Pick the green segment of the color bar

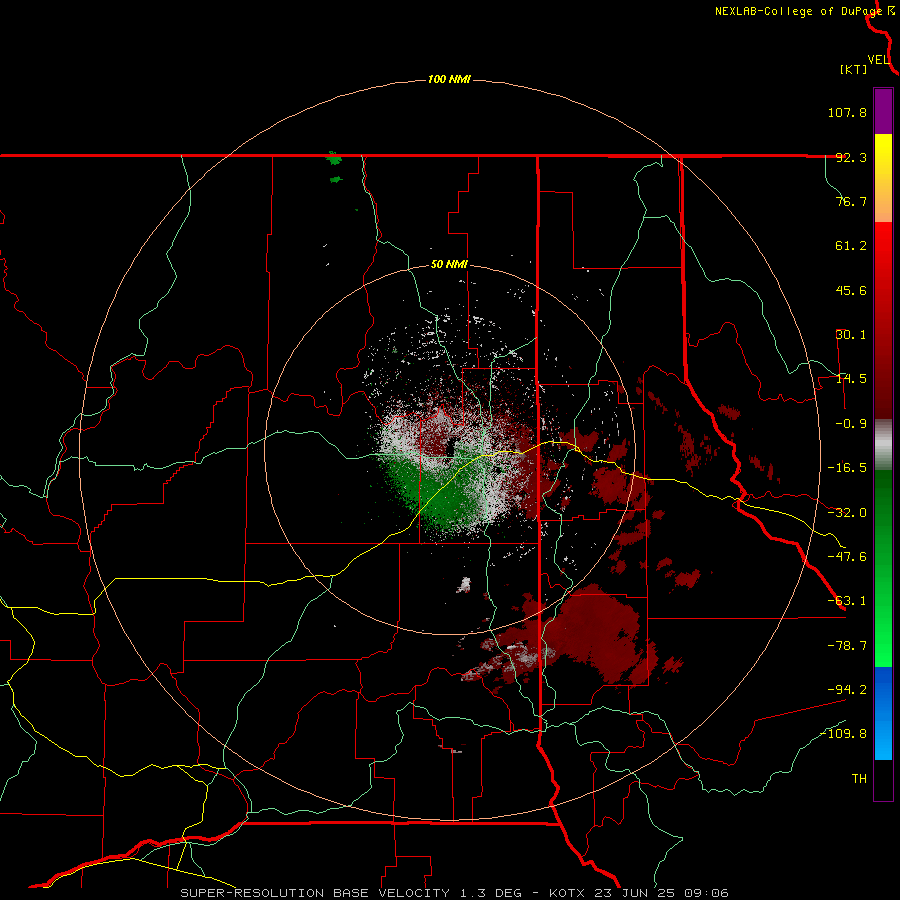tap(883, 568)
